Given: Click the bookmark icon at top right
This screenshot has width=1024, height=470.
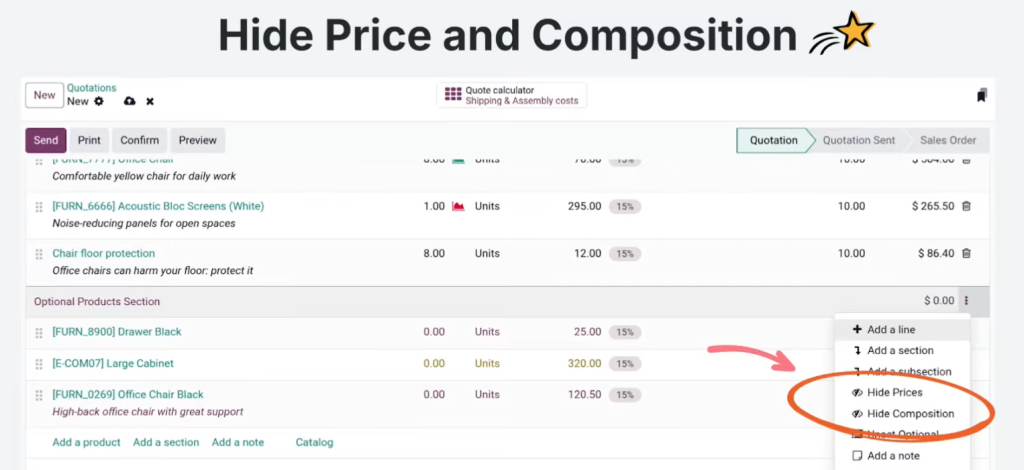Looking at the screenshot, I should (x=982, y=95).
